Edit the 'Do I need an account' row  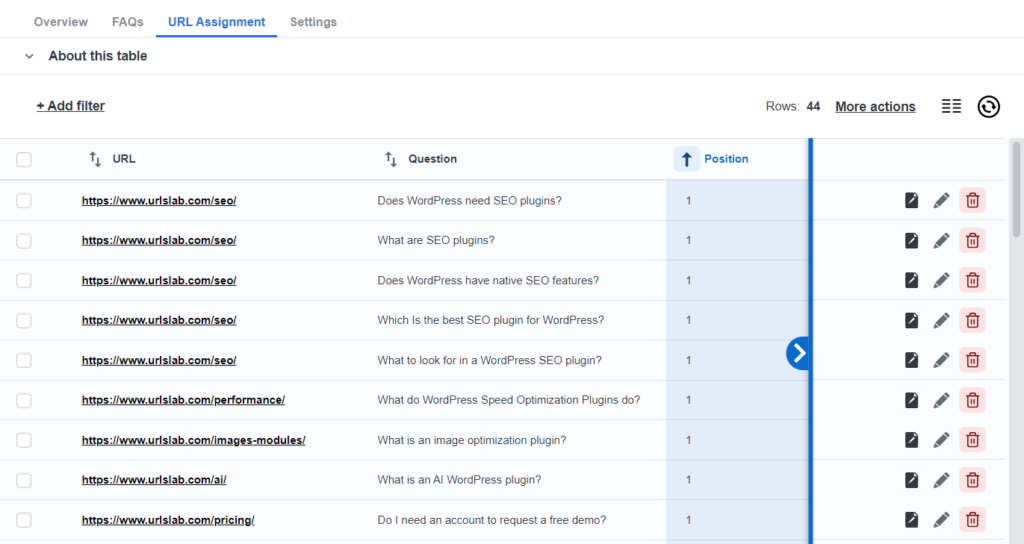coord(941,520)
